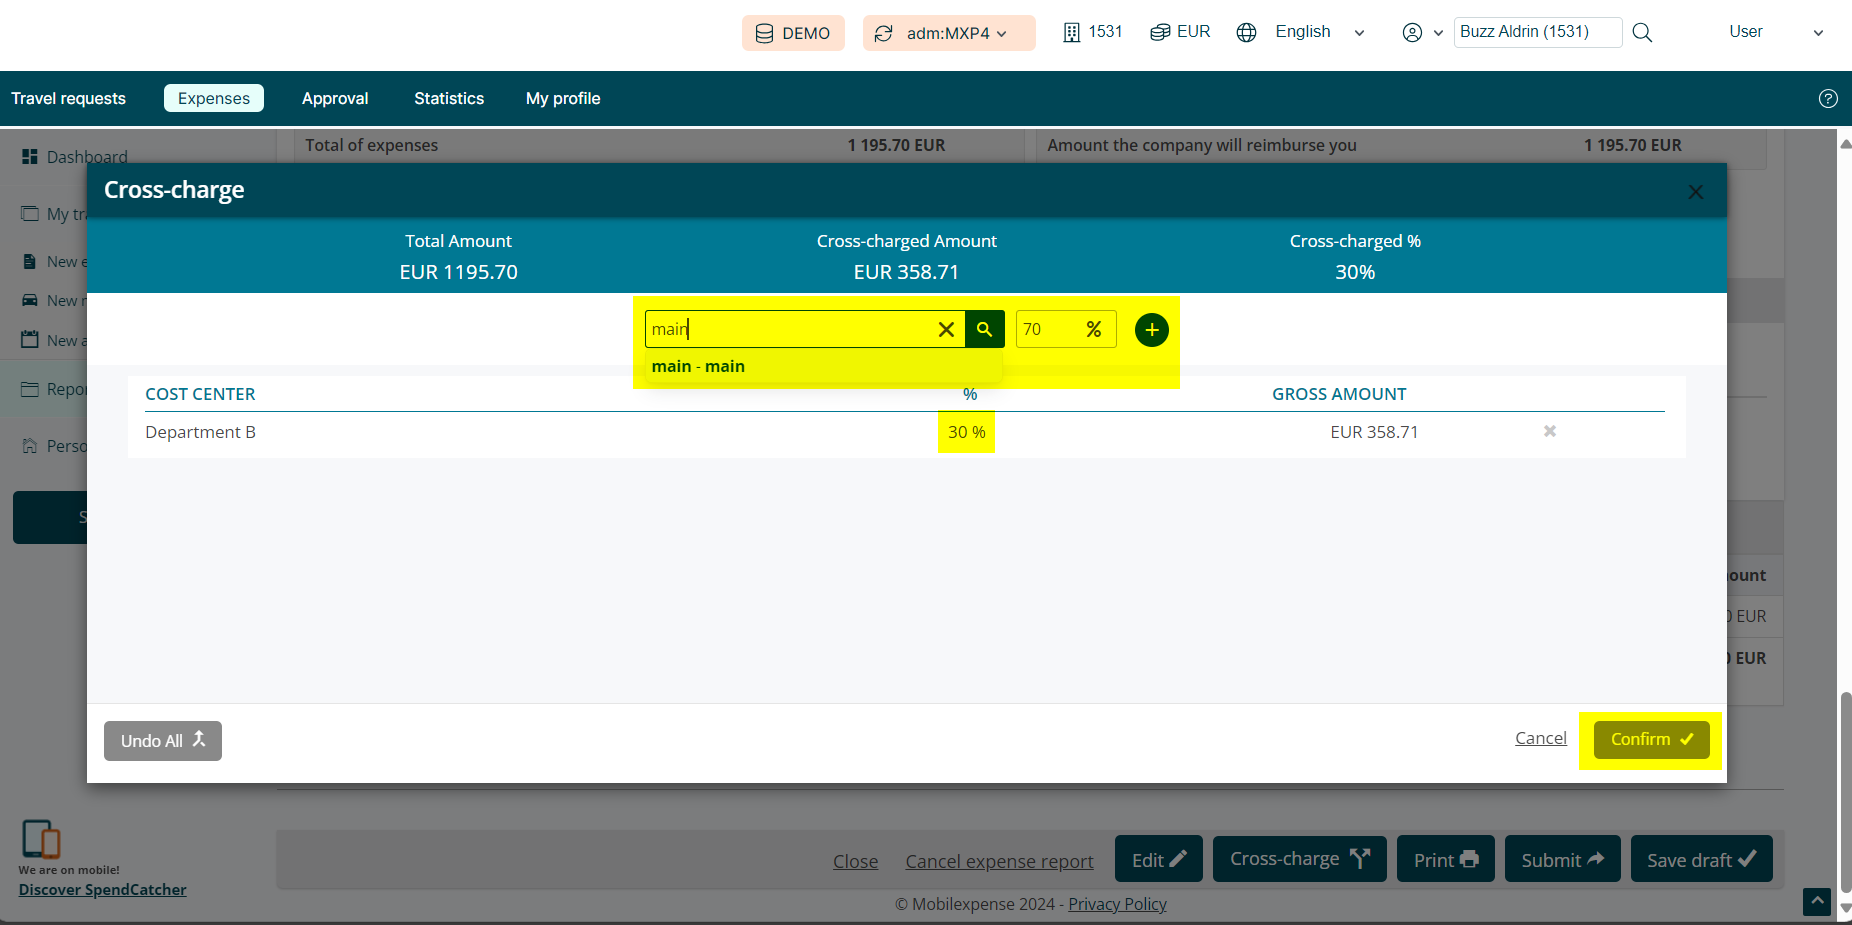1852x925 pixels.
Task: Switch to the Approval tab
Action: coord(335,98)
